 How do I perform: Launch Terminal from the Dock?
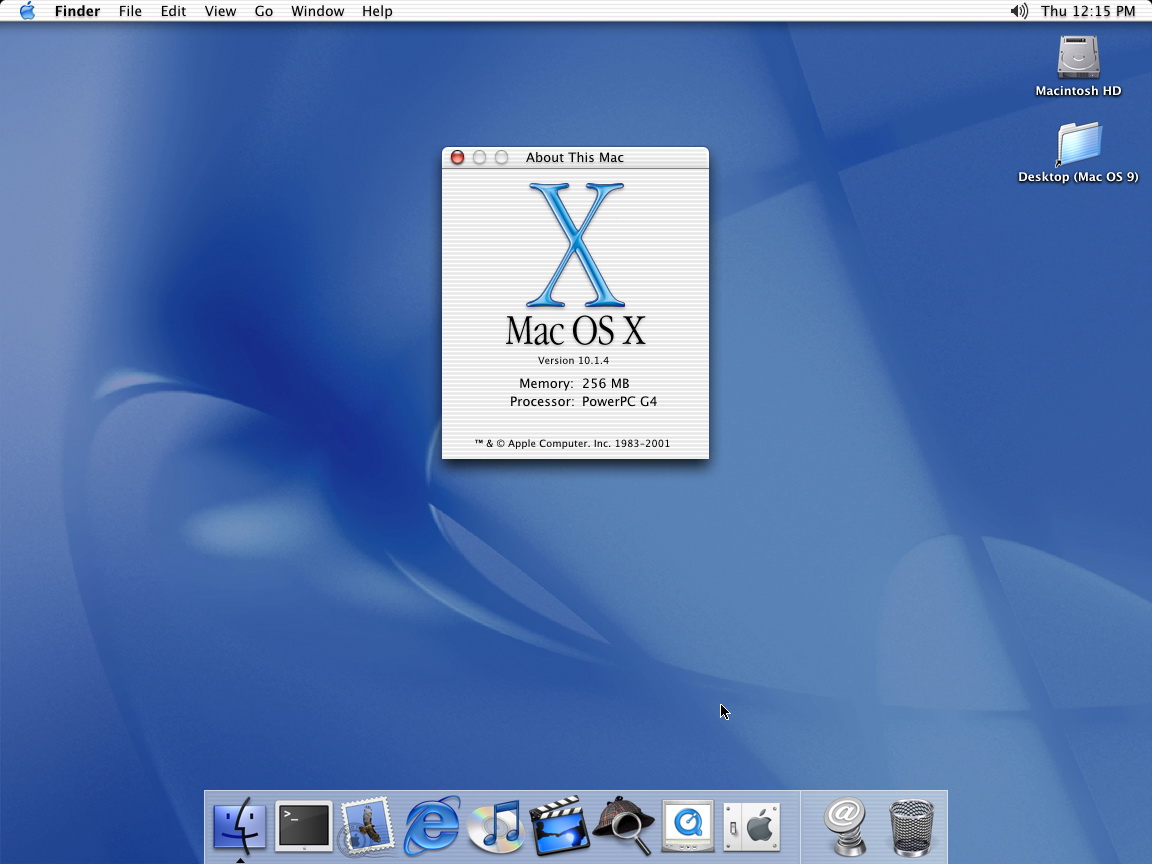pyautogui.click(x=304, y=826)
